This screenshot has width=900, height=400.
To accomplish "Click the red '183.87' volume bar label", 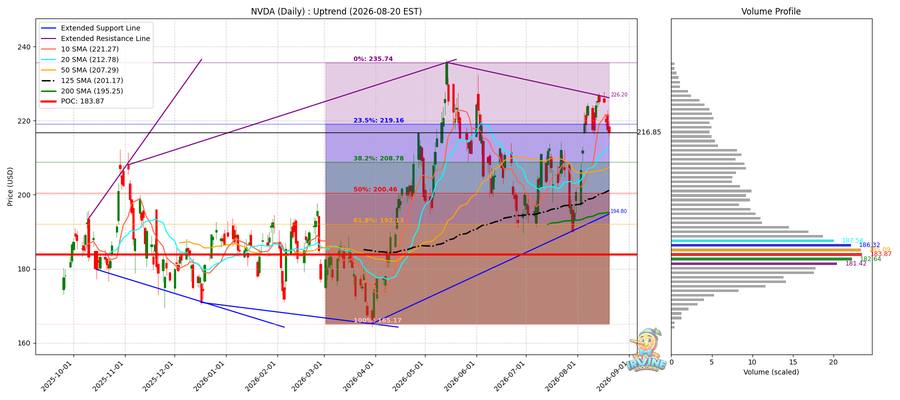I will tap(879, 254).
